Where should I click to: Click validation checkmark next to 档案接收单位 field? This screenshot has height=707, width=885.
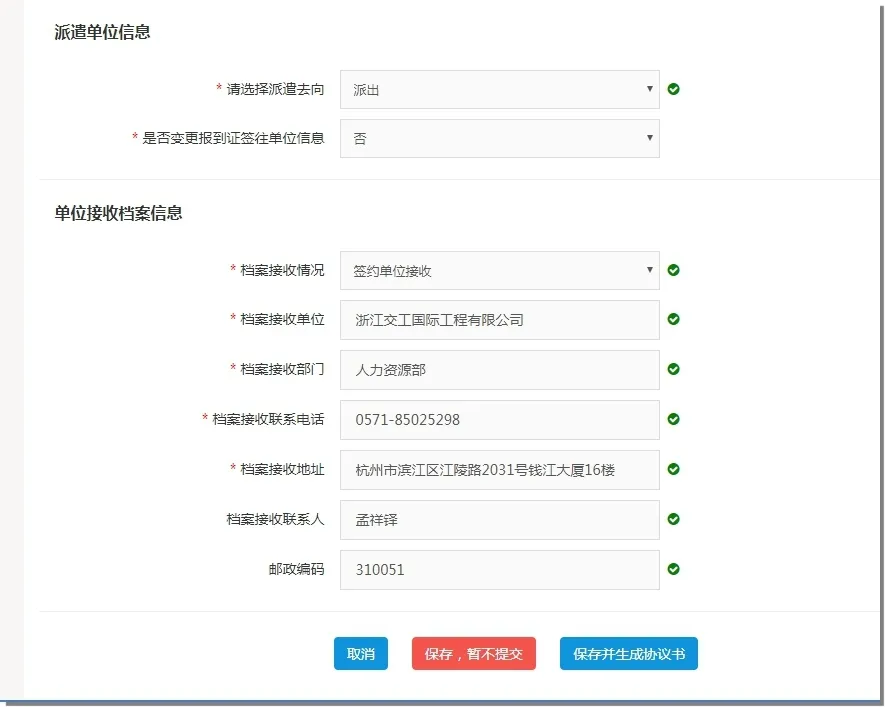(x=674, y=319)
